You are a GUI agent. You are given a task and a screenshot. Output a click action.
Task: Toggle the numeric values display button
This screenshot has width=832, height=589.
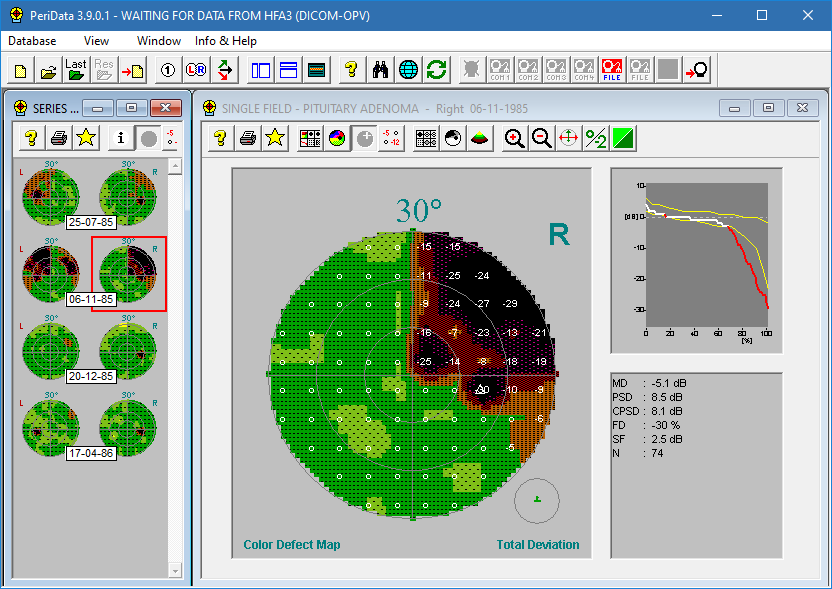click(392, 139)
